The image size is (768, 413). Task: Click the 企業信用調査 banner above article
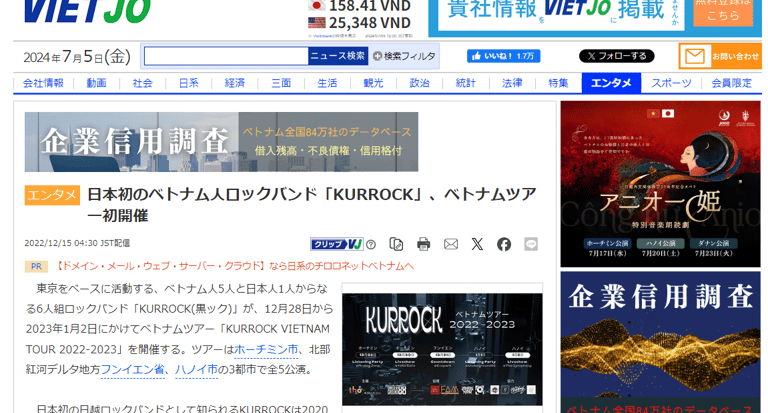pyautogui.click(x=221, y=142)
